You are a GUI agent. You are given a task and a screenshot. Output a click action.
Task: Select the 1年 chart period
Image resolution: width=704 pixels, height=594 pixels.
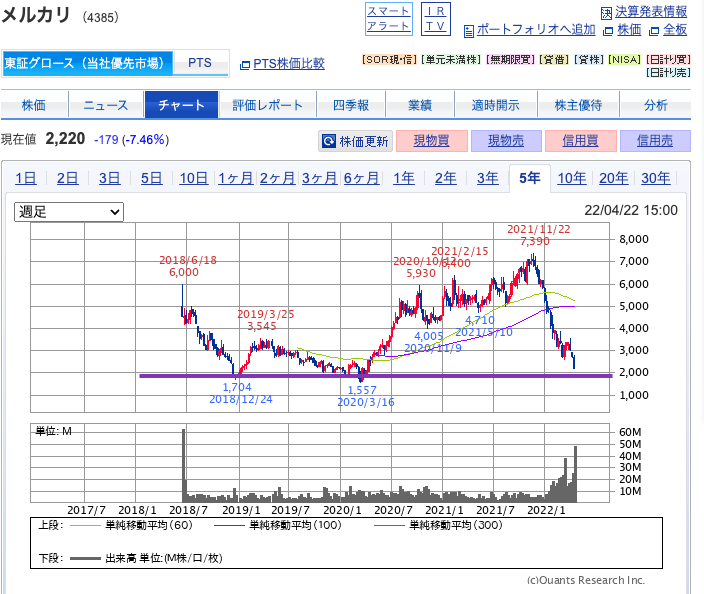pos(404,178)
